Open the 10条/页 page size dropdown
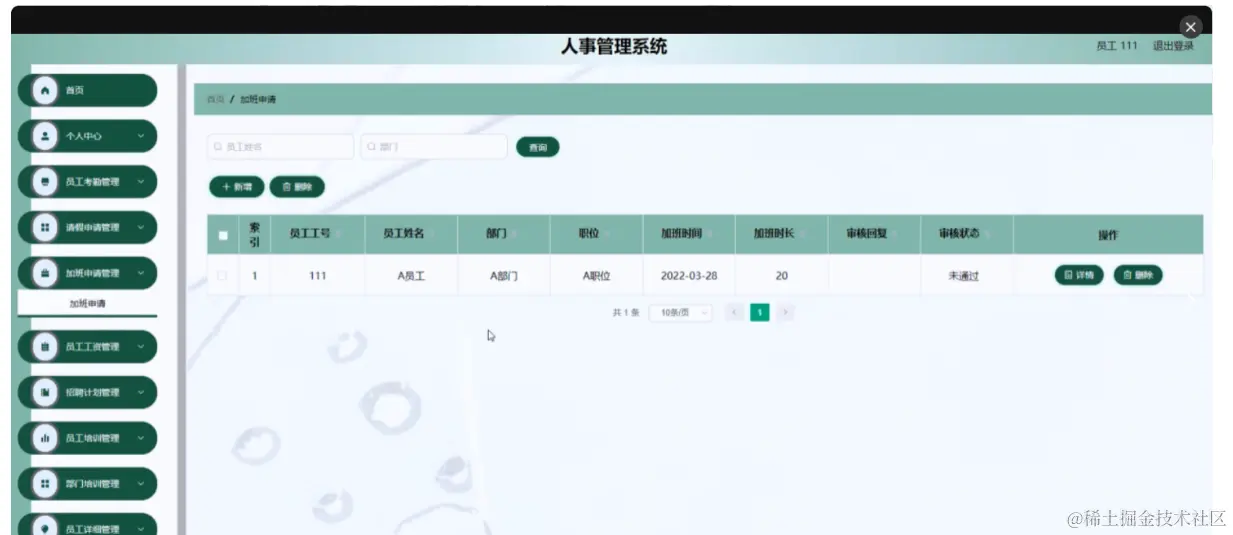This screenshot has width=1233, height=535. click(681, 313)
